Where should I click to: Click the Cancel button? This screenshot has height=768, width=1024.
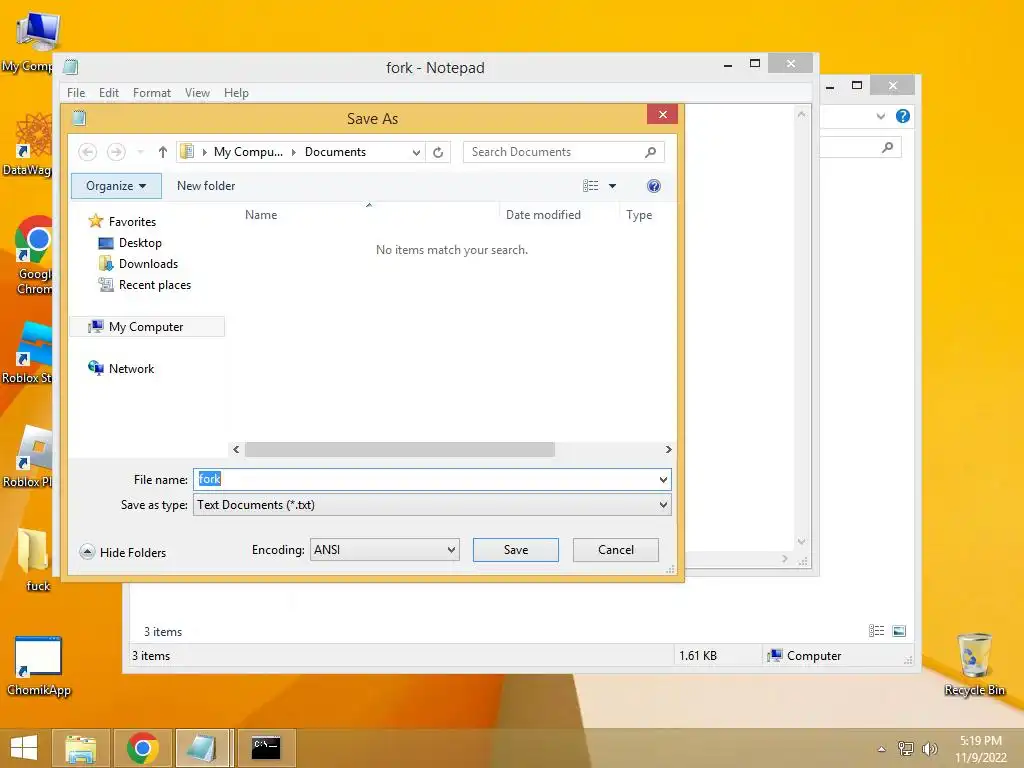(x=616, y=550)
